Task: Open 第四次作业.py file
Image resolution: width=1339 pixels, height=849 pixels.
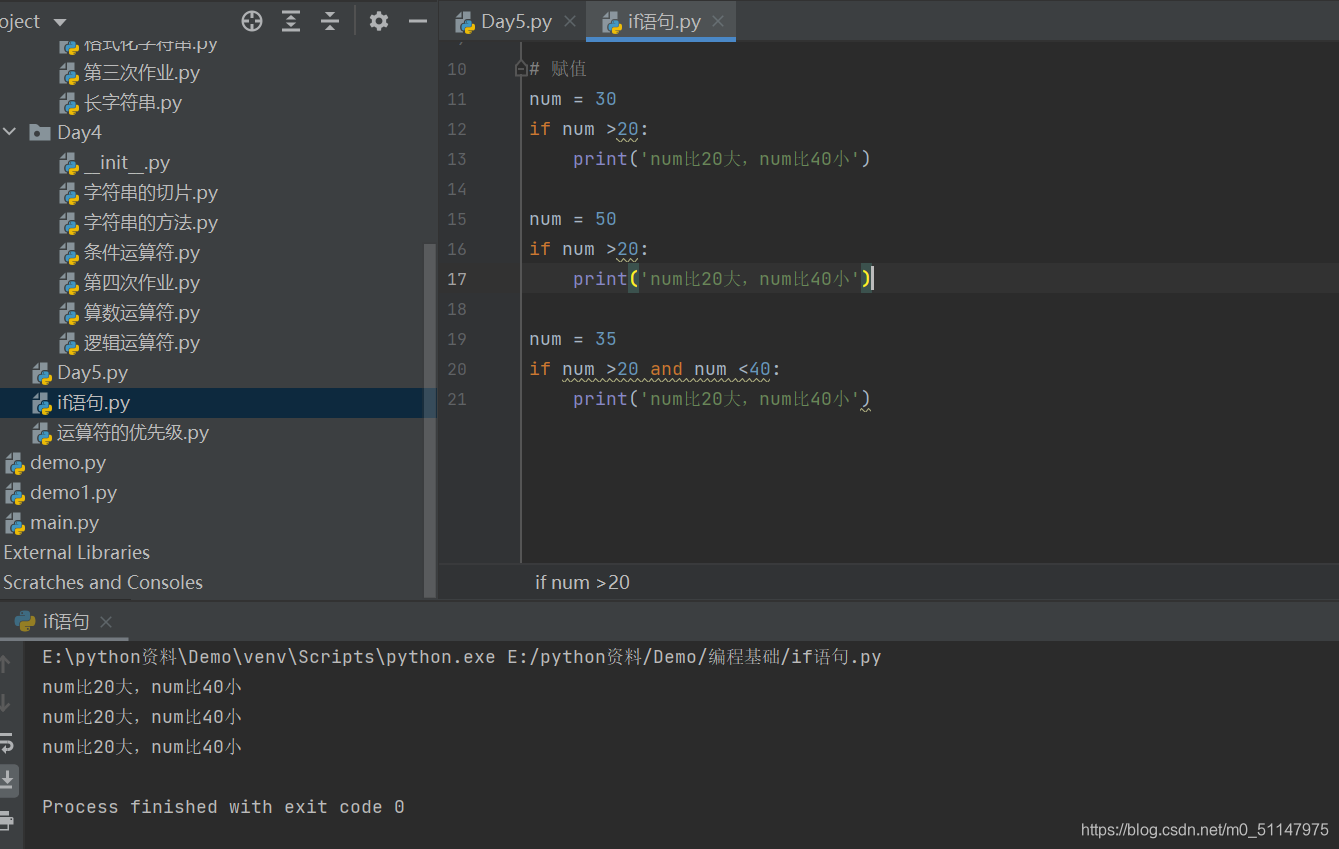Action: pyautogui.click(x=141, y=283)
